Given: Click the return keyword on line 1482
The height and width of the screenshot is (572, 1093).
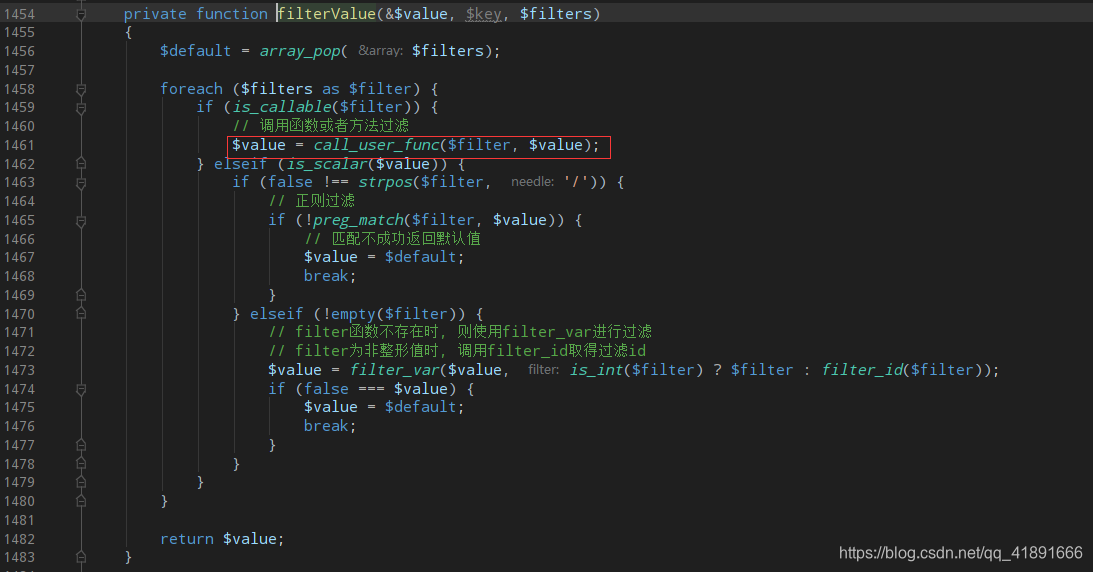Looking at the screenshot, I should point(187,539).
